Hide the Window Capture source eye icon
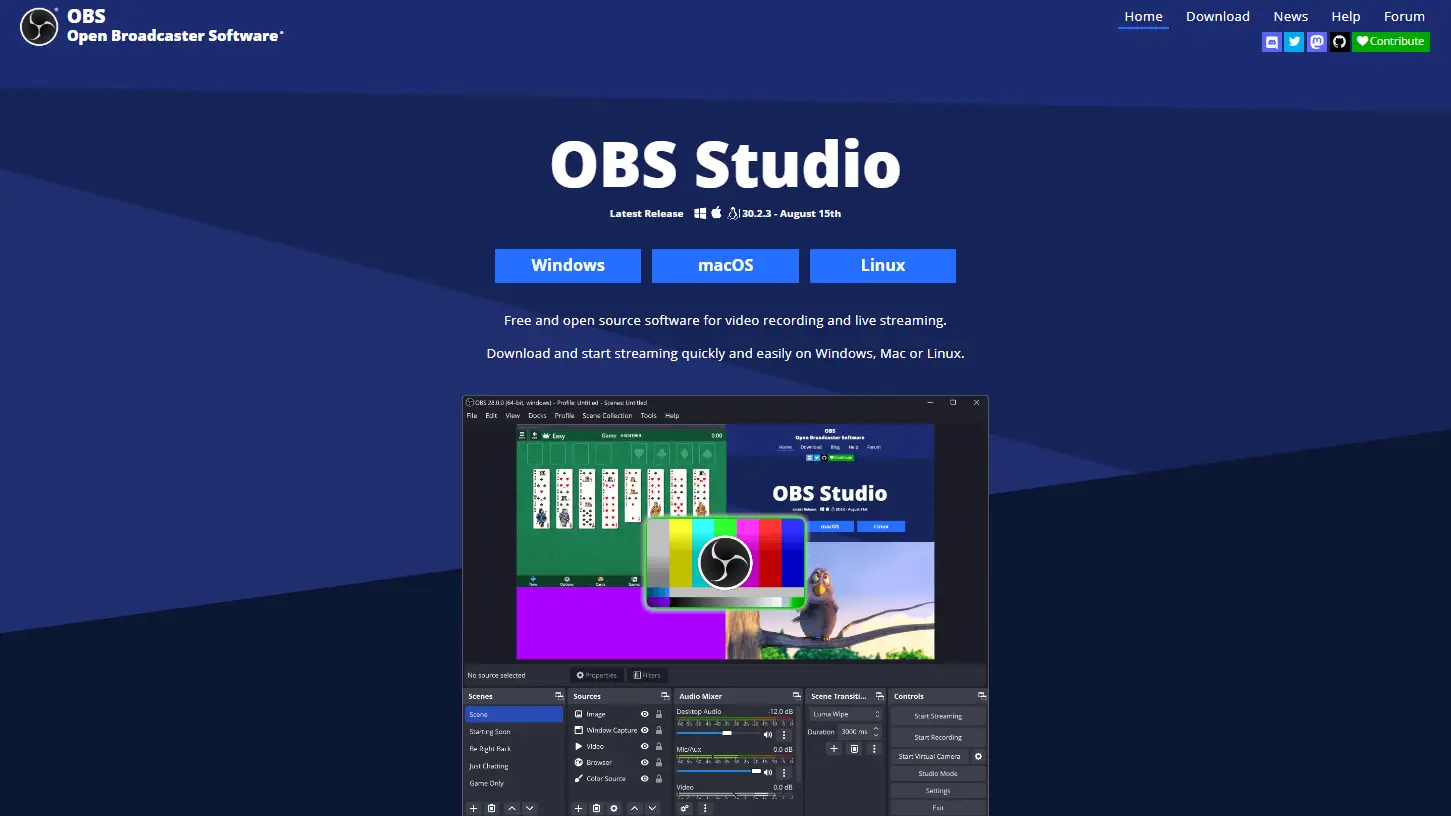 coord(644,730)
